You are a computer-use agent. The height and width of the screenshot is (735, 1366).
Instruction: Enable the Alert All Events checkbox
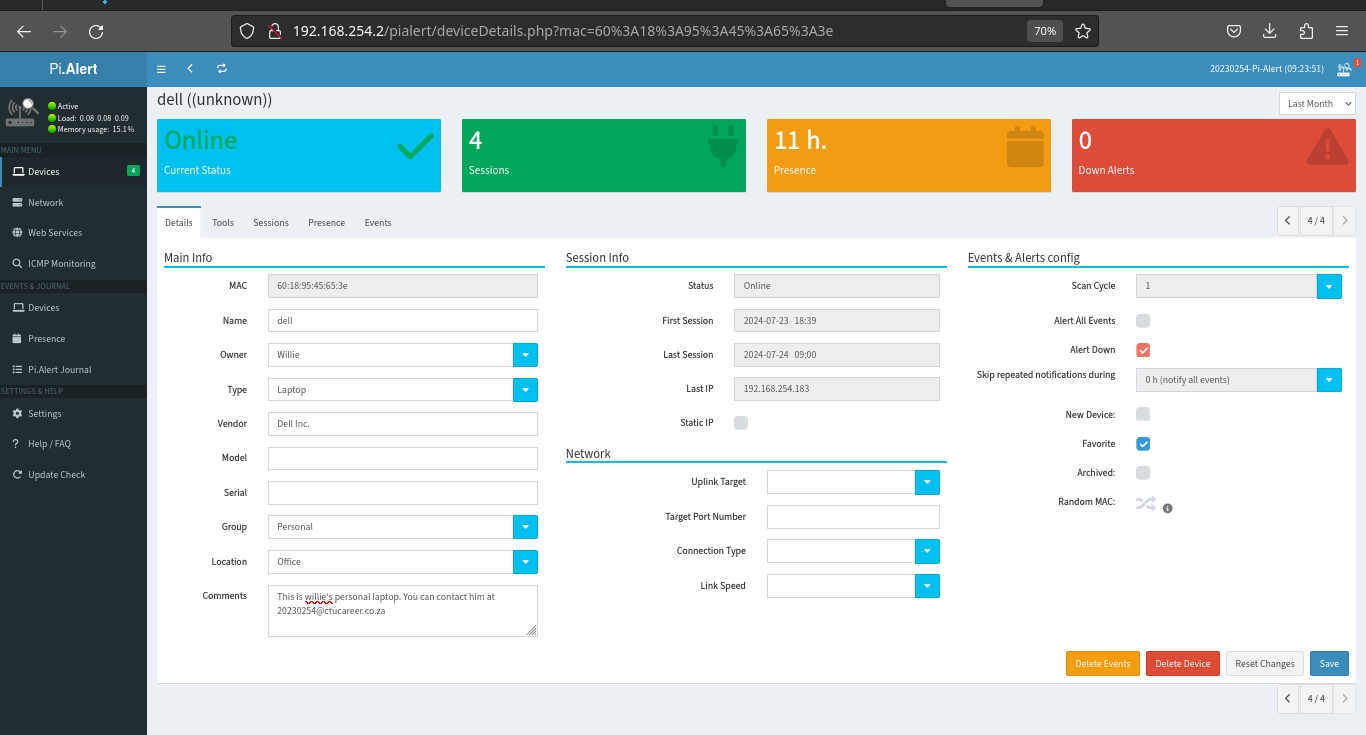click(x=1143, y=321)
